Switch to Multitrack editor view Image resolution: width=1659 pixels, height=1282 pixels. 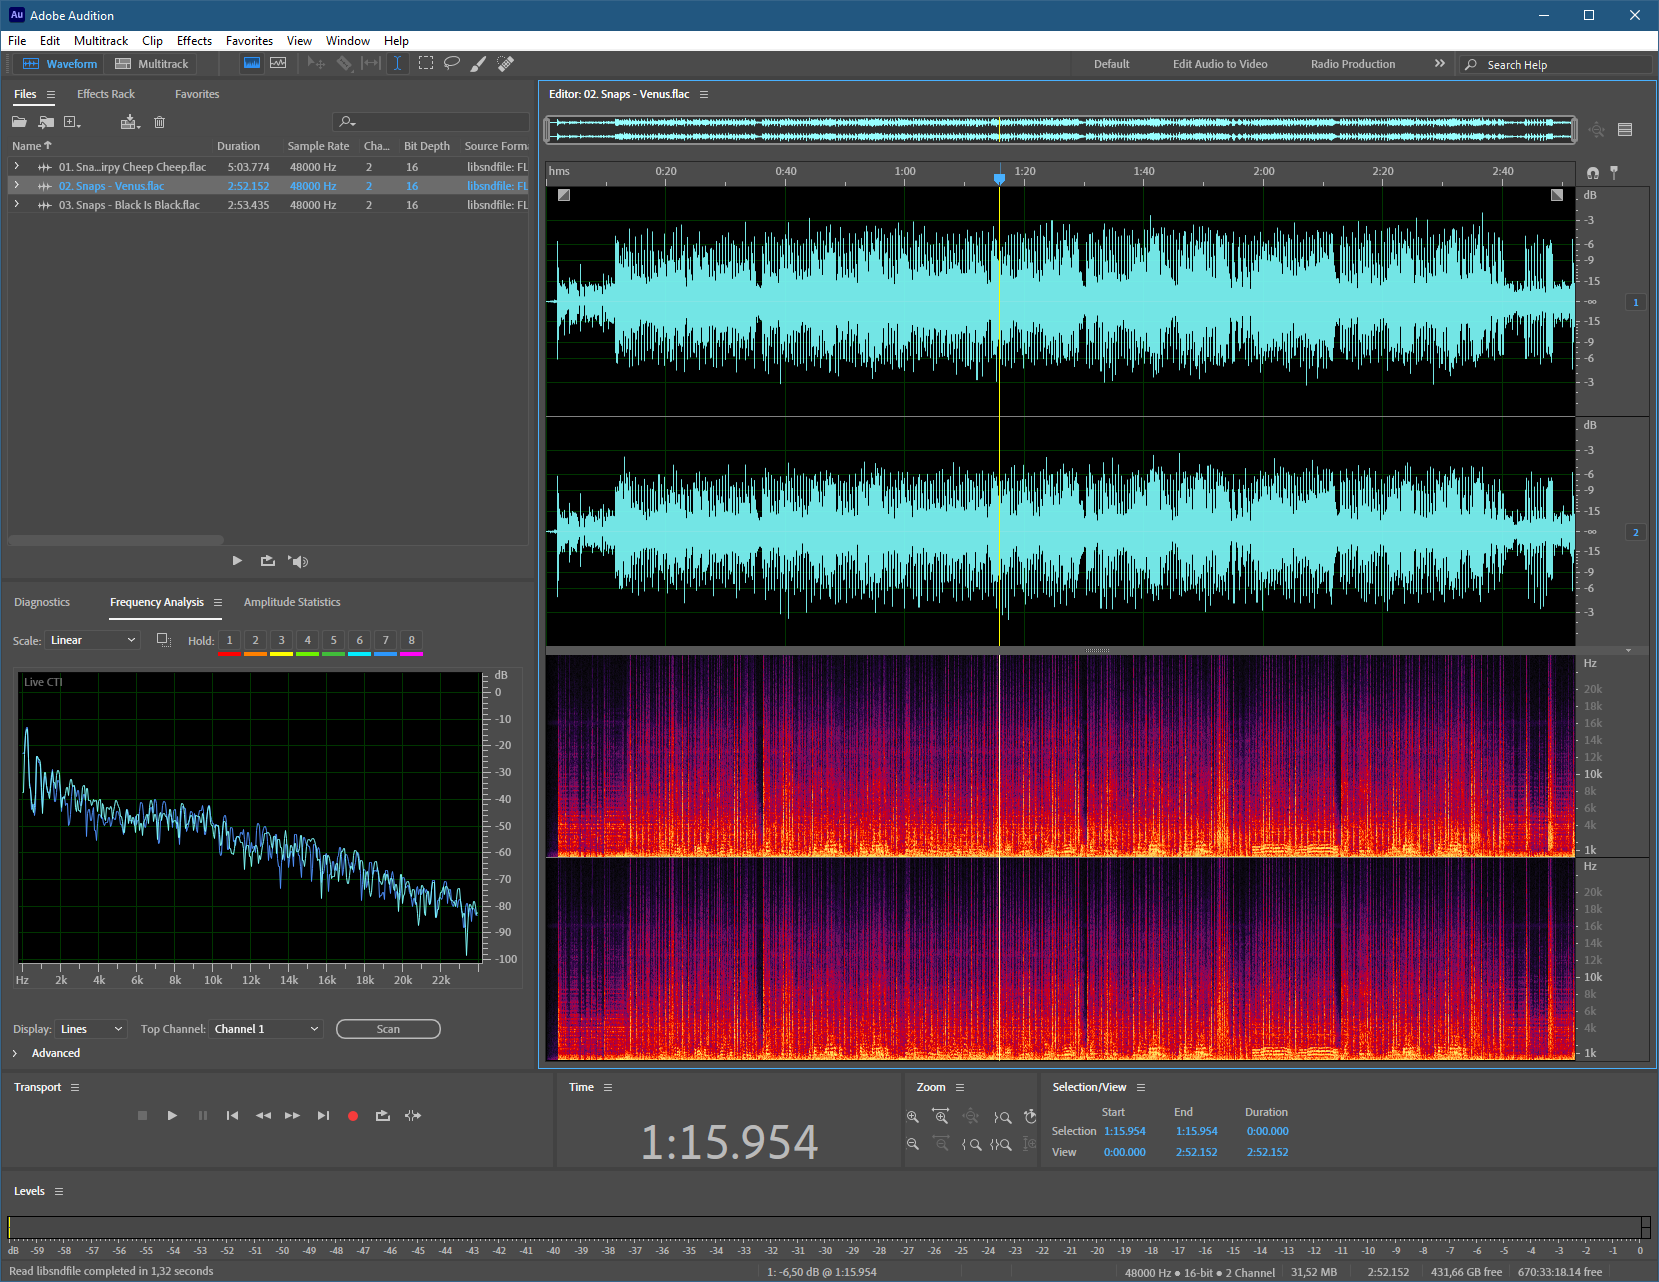pos(152,64)
